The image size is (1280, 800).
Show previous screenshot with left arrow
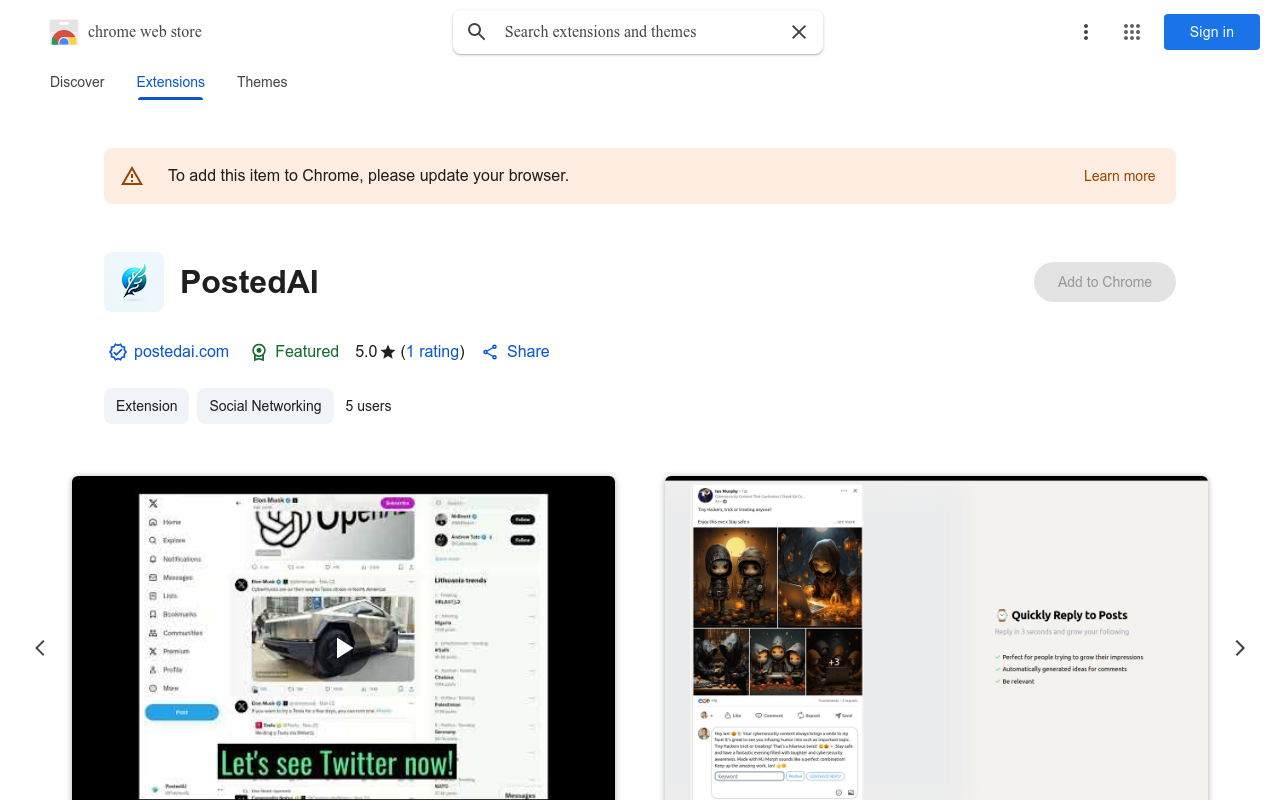point(40,648)
